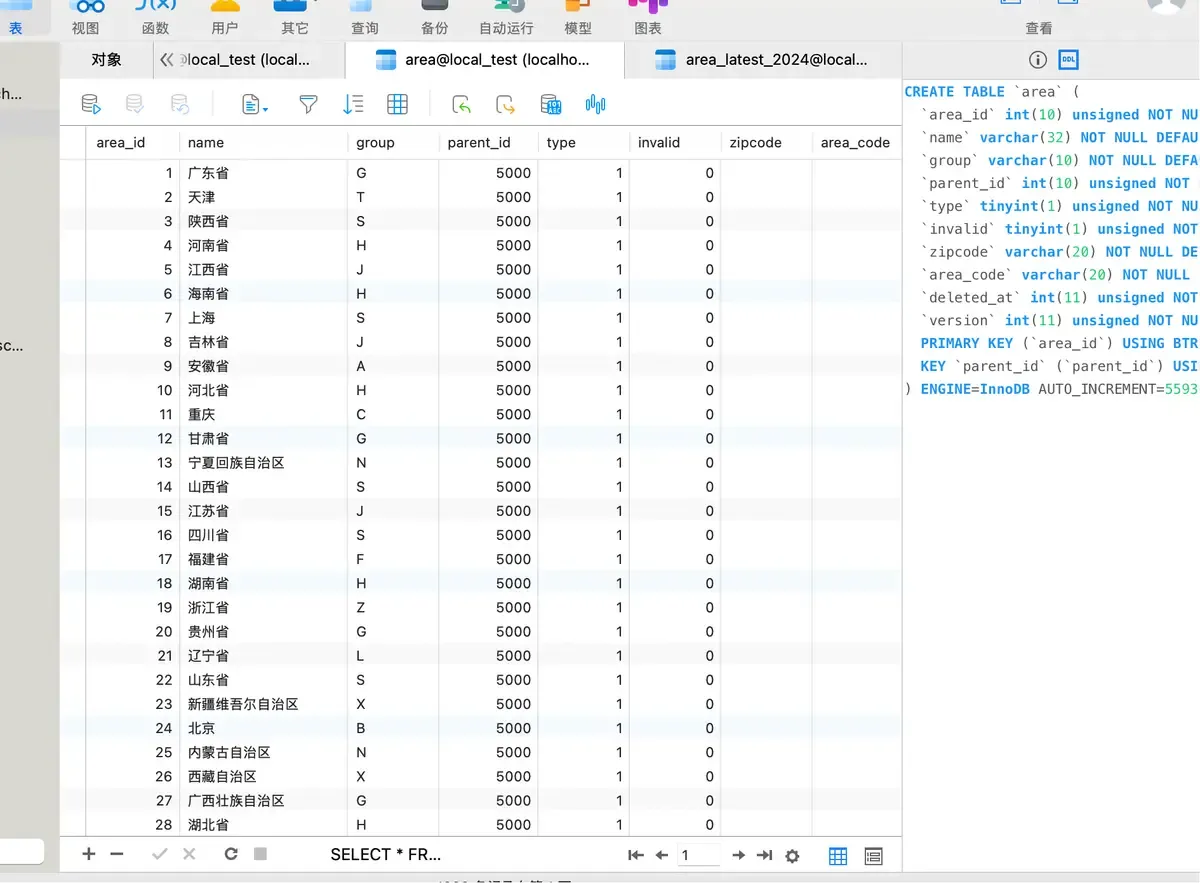This screenshot has height=883, width=1200.
Task: Click the ENGINE=InnoDB text in the DDL
Action: coord(975,389)
